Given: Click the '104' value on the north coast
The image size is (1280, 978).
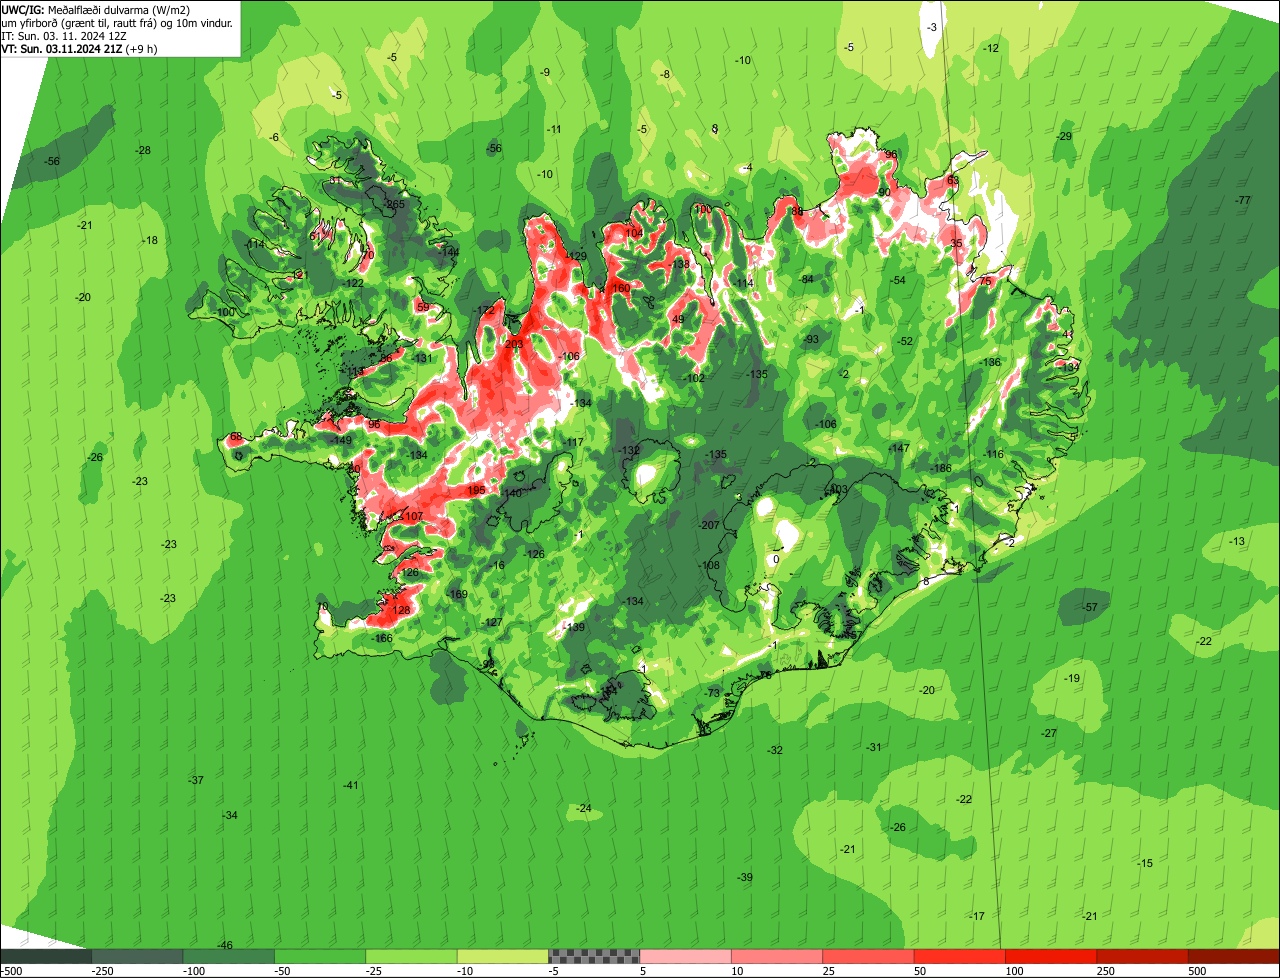Looking at the screenshot, I should [x=634, y=232].
